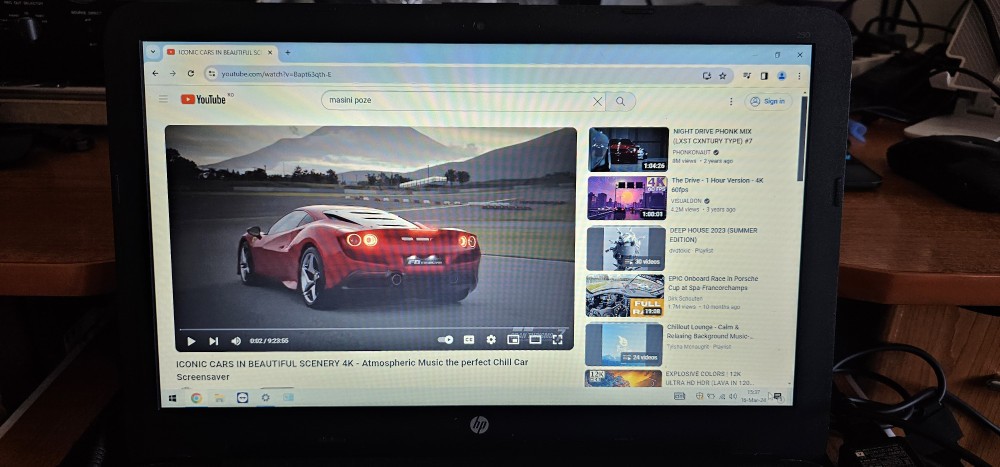Open Settings gear in taskbar
This screenshot has height=467, width=1000.
click(265, 397)
